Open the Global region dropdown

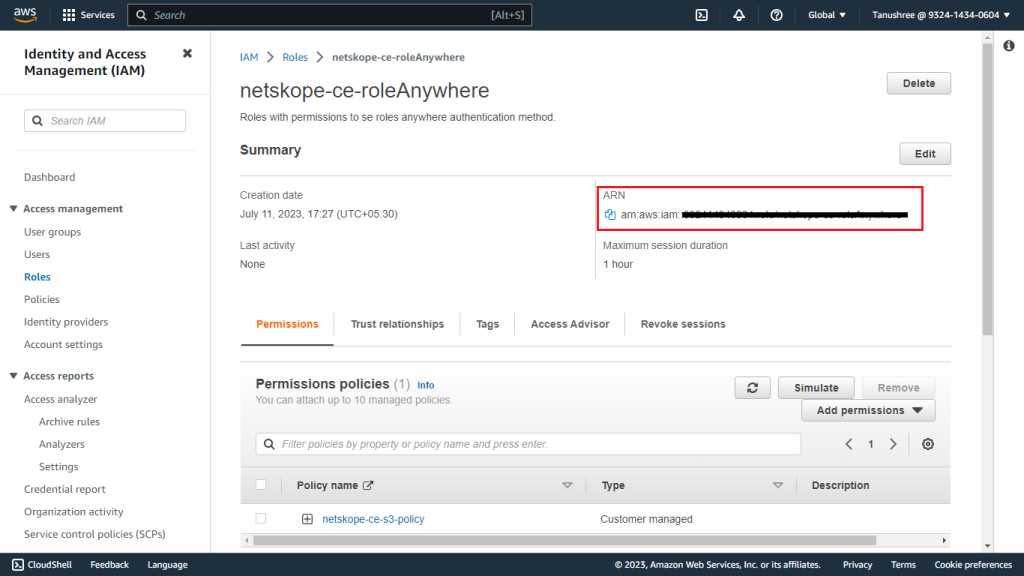(827, 15)
